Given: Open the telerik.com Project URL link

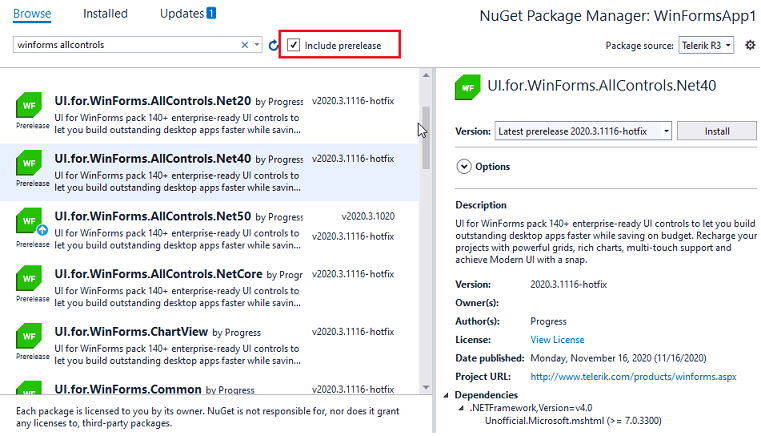Looking at the screenshot, I should pos(633,377).
